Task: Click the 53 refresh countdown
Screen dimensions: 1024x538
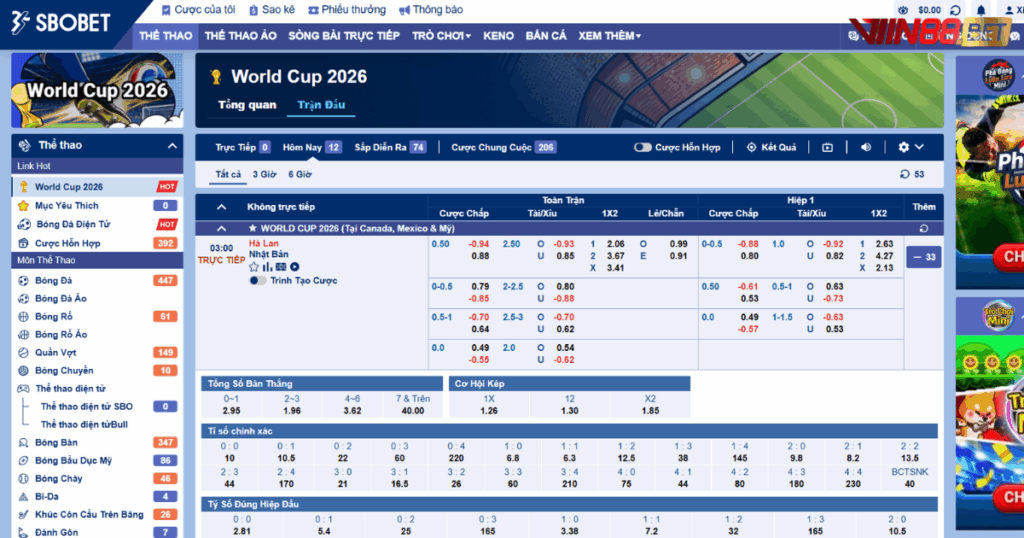Action: 912,174
